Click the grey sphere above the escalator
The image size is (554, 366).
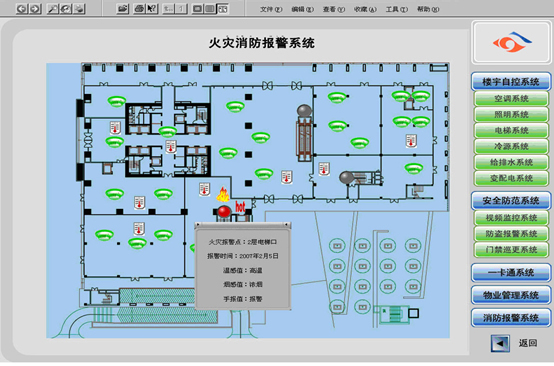point(304,111)
